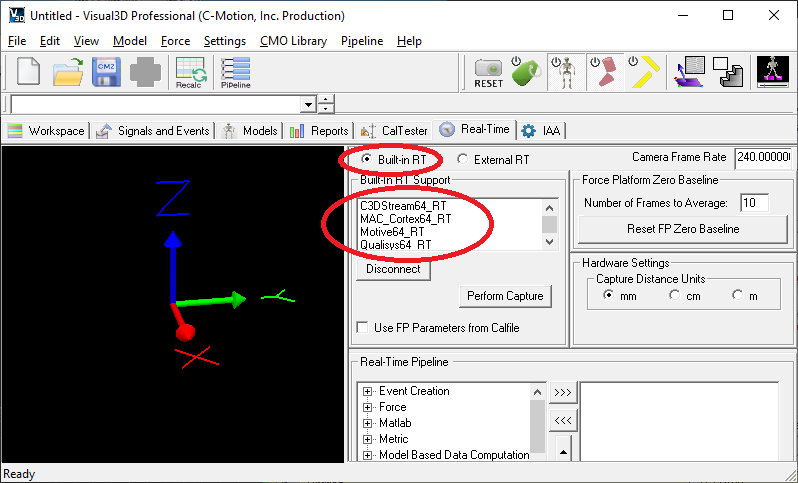
Task: Open the Model menu
Action: tap(130, 41)
